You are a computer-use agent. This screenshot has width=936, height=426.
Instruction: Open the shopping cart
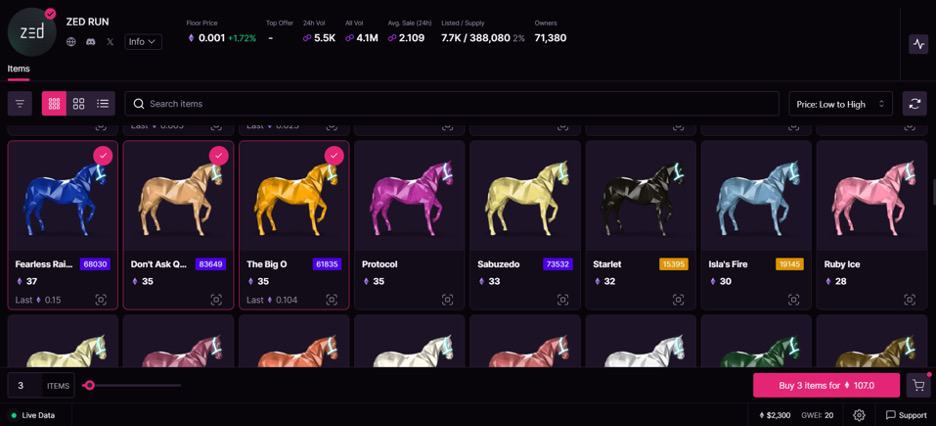point(918,385)
